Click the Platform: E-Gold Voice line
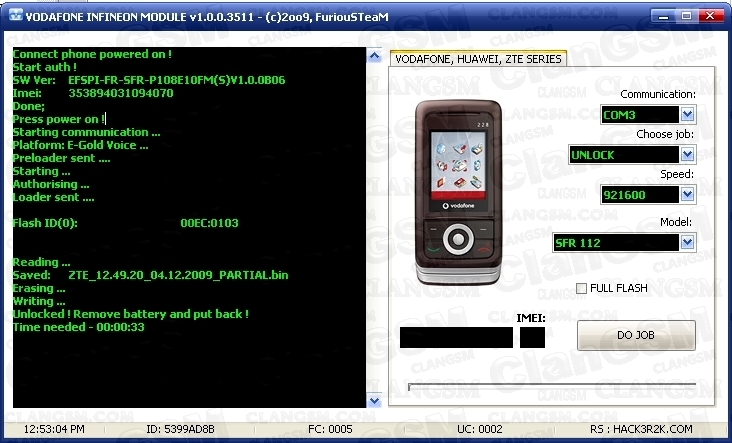732x443 pixels. point(80,145)
